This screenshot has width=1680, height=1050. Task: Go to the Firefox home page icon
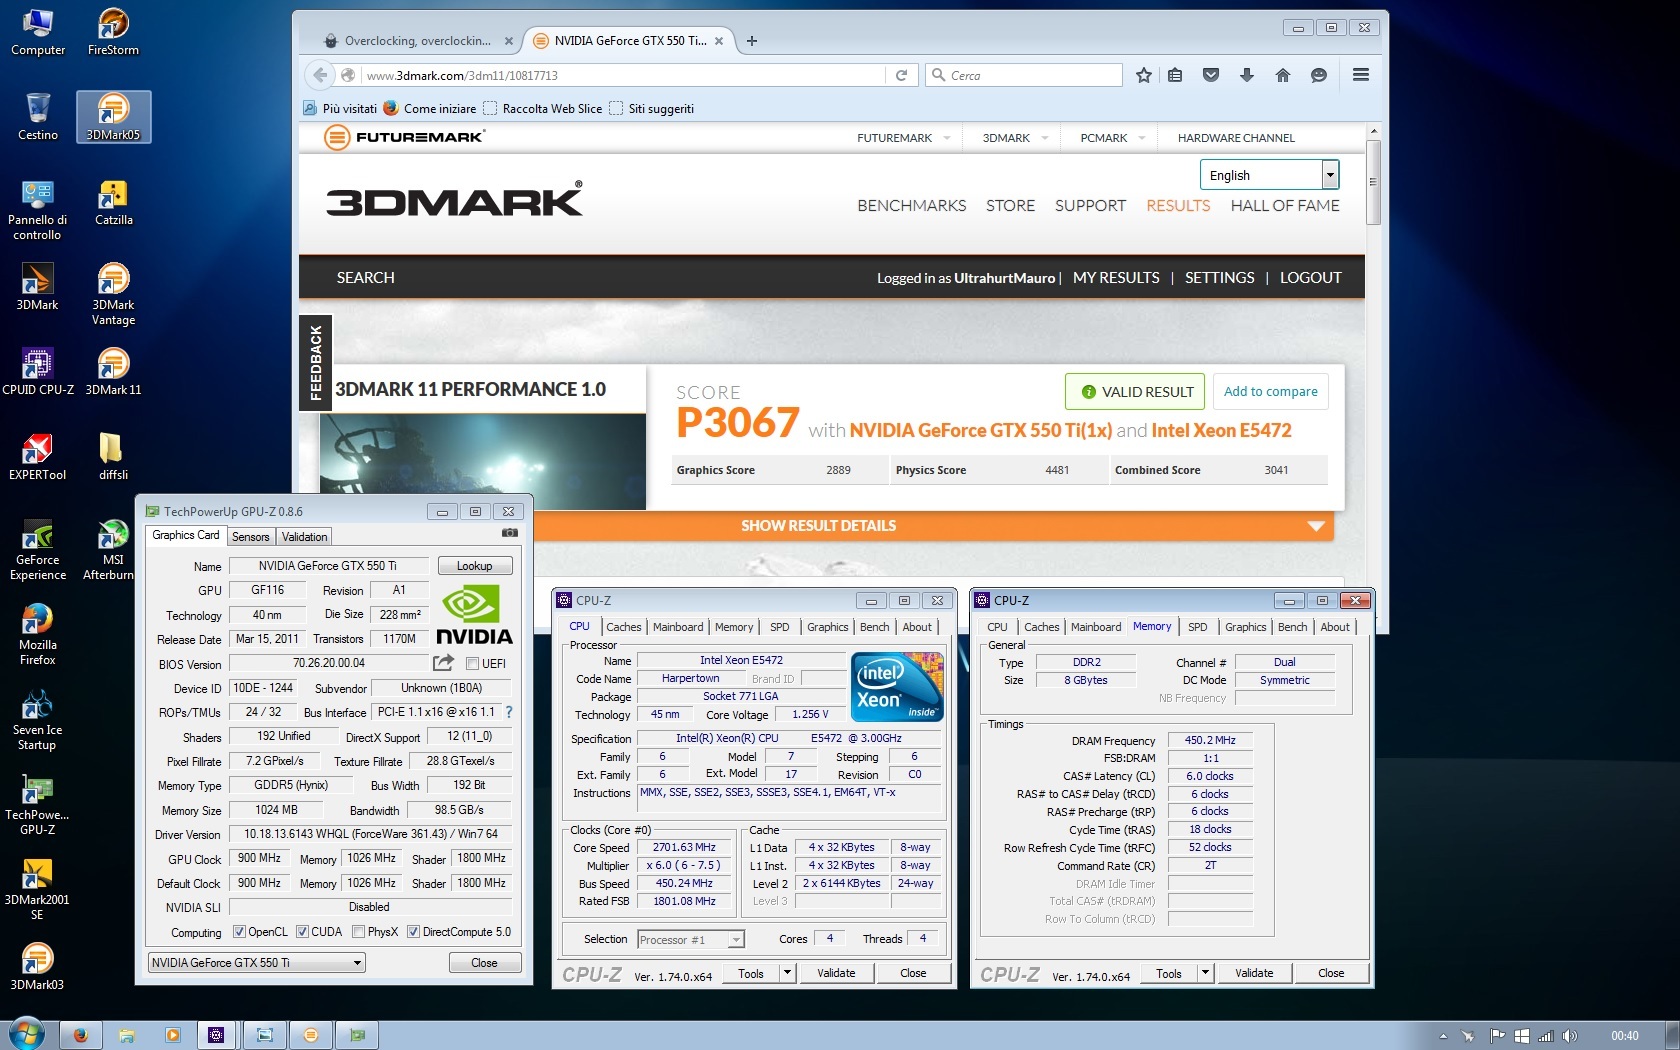coord(1283,75)
